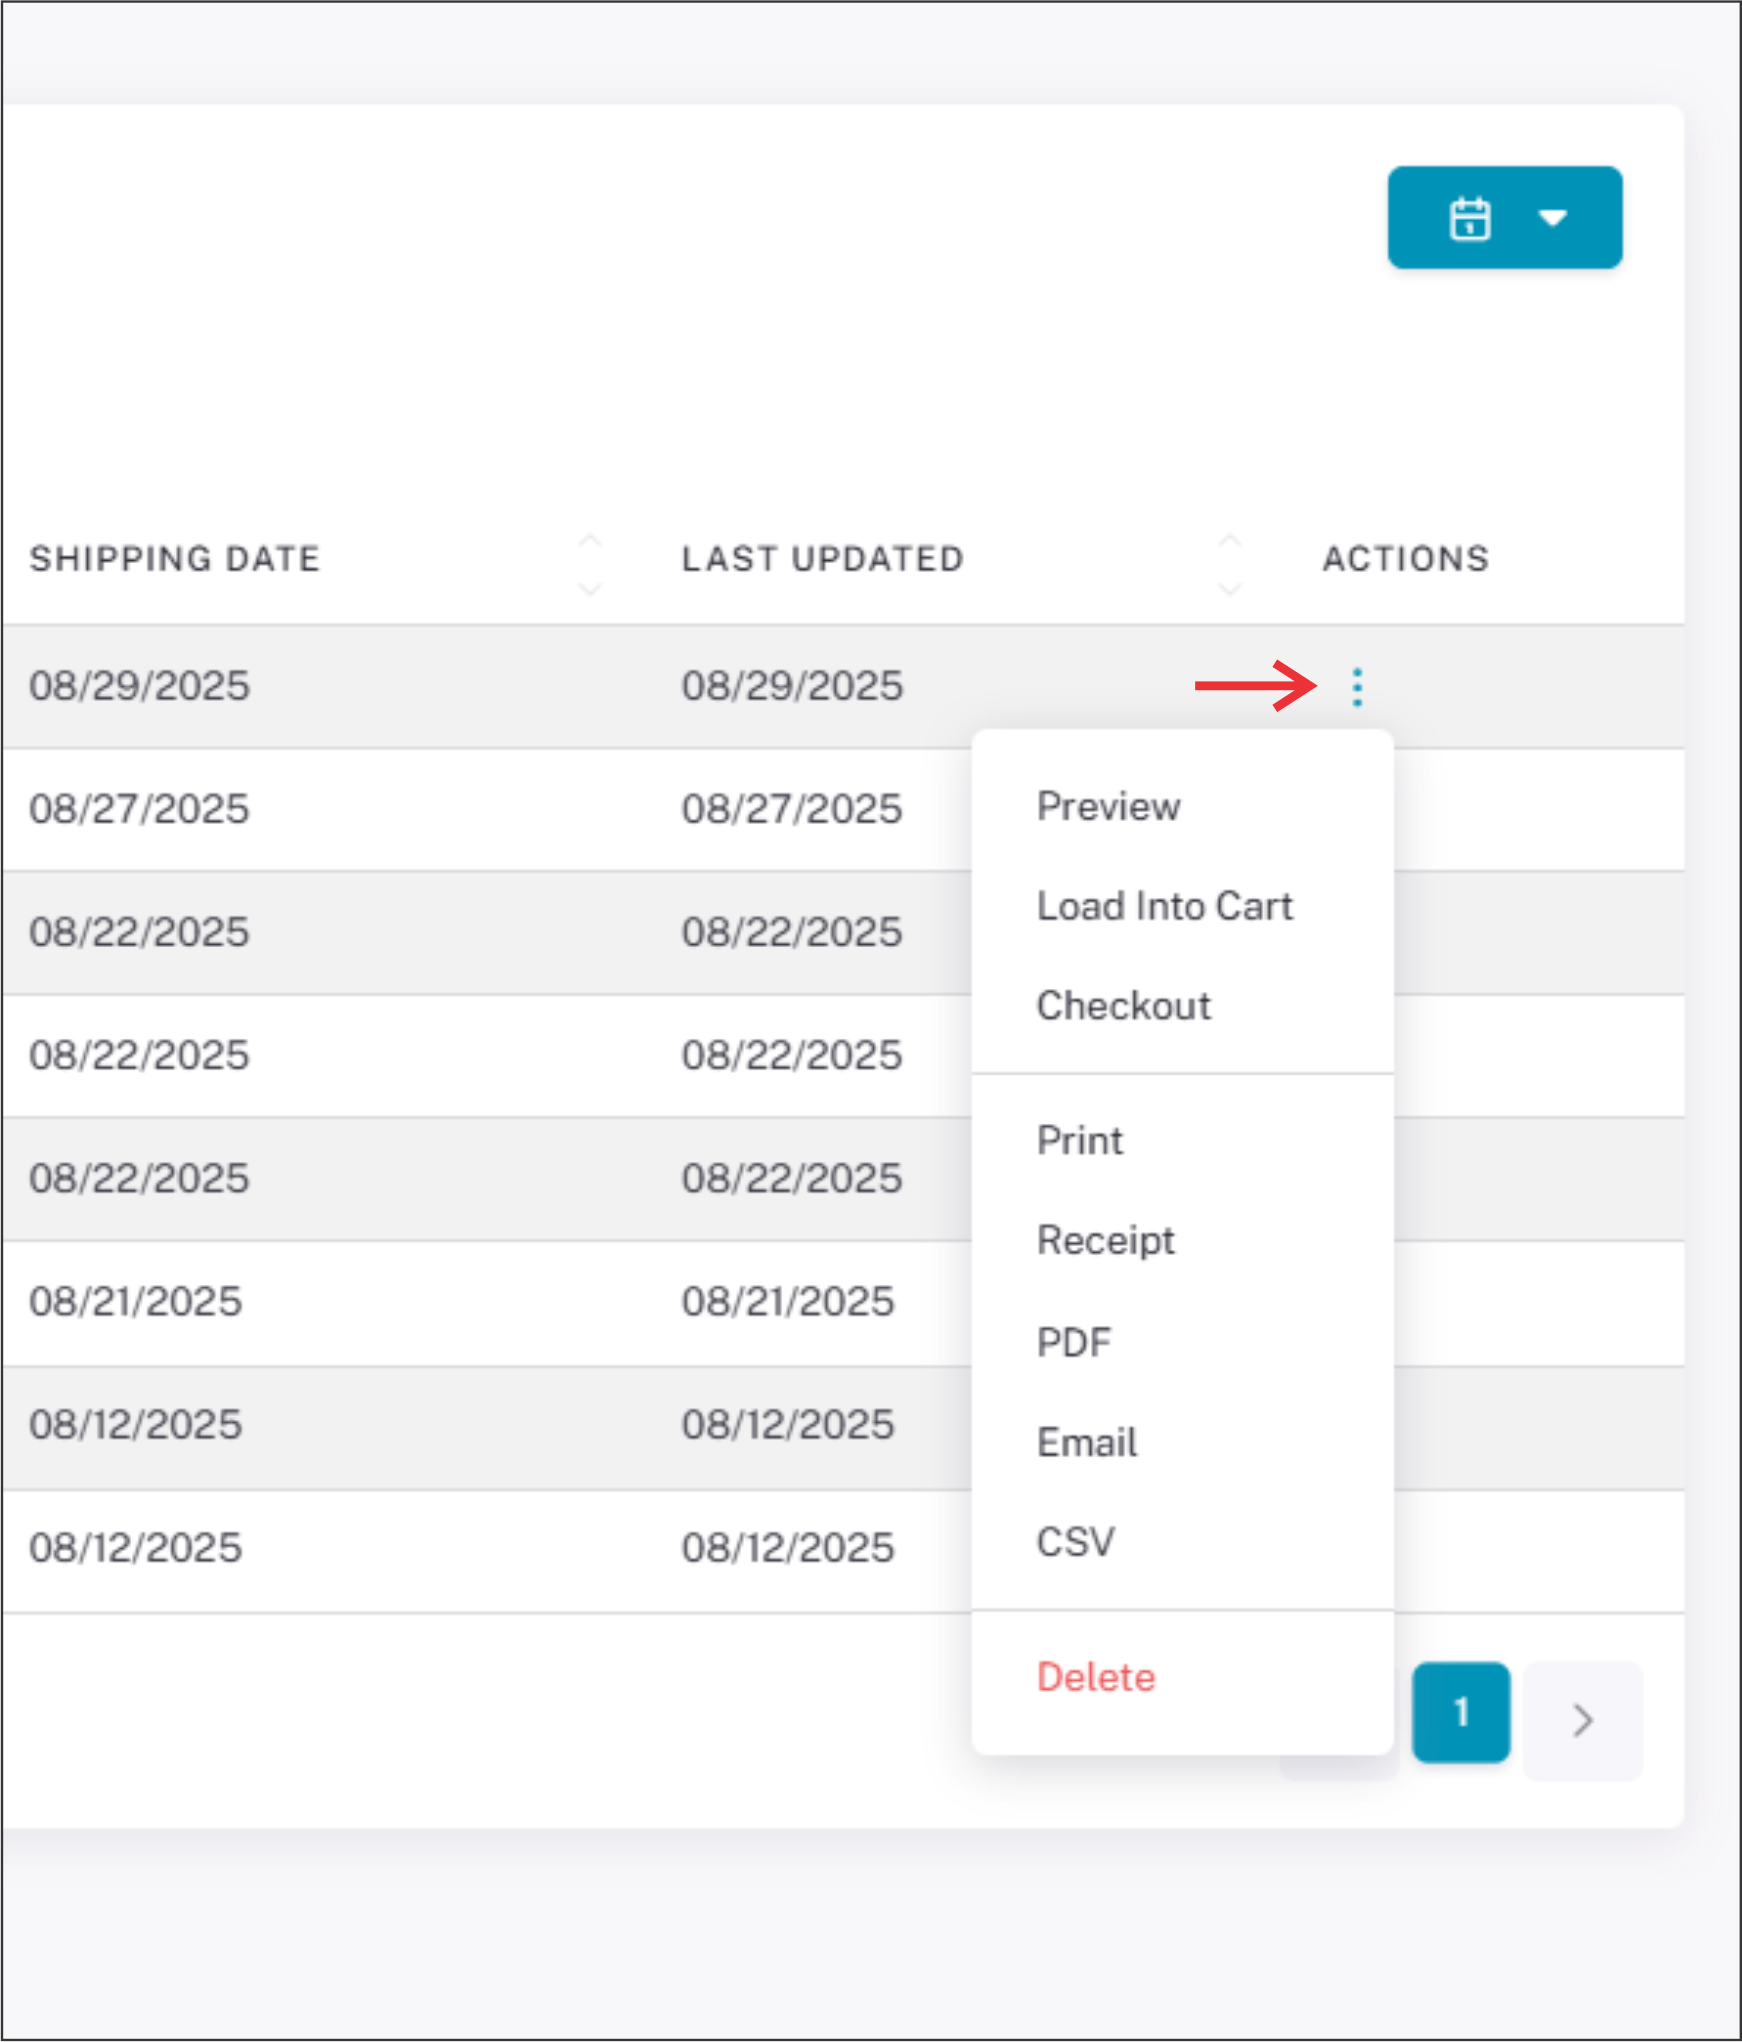Sort Last Updated ascending with up arrow
The height and width of the screenshot is (2042, 1742).
tap(1230, 541)
